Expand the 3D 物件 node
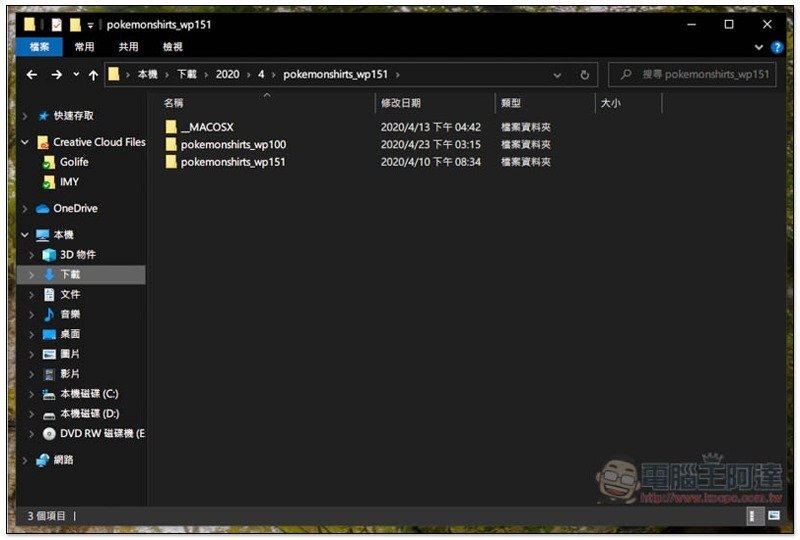Screen dimensions: 800x540 (32, 255)
